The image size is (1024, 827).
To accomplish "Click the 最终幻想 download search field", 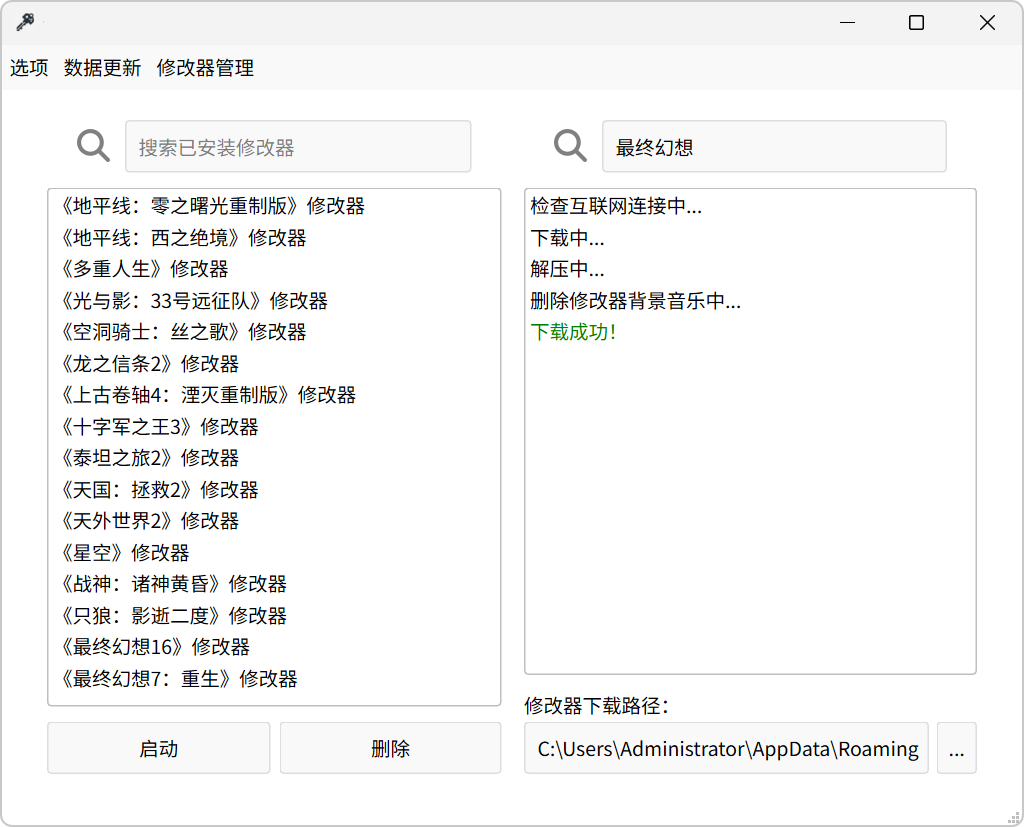I will click(x=774, y=146).
